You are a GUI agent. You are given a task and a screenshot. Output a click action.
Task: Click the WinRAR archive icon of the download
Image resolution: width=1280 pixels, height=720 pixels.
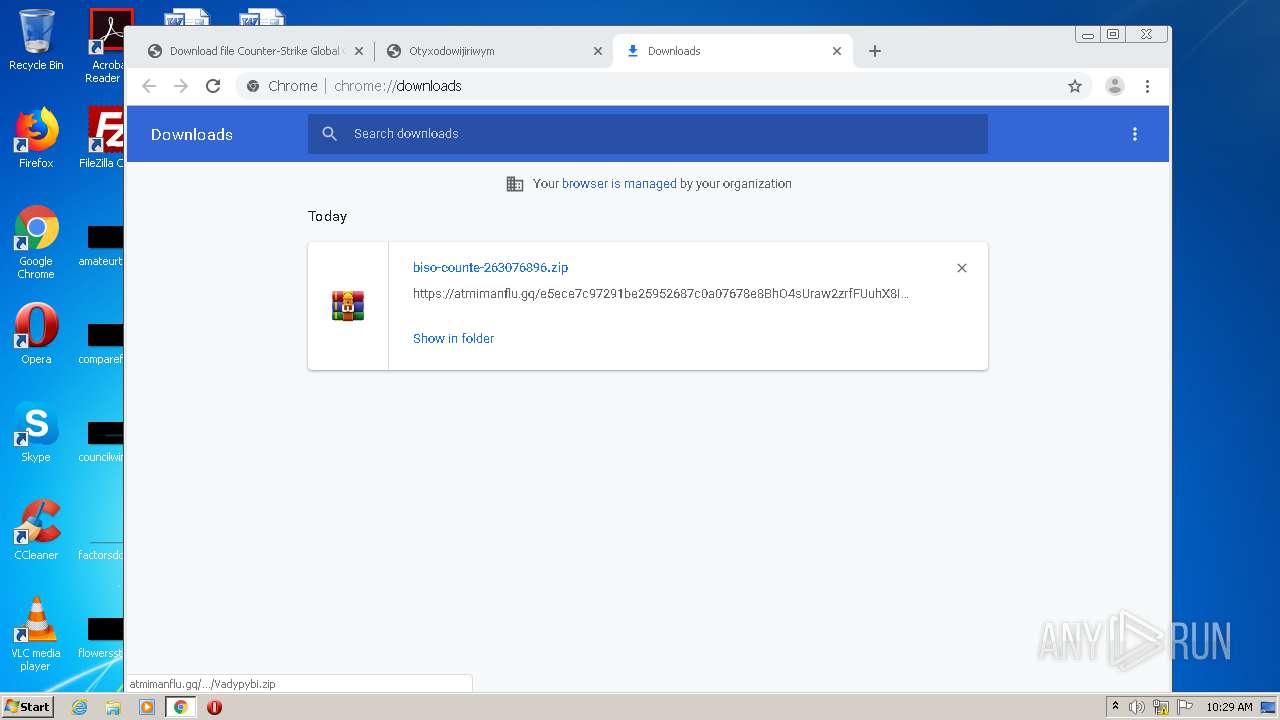click(348, 306)
